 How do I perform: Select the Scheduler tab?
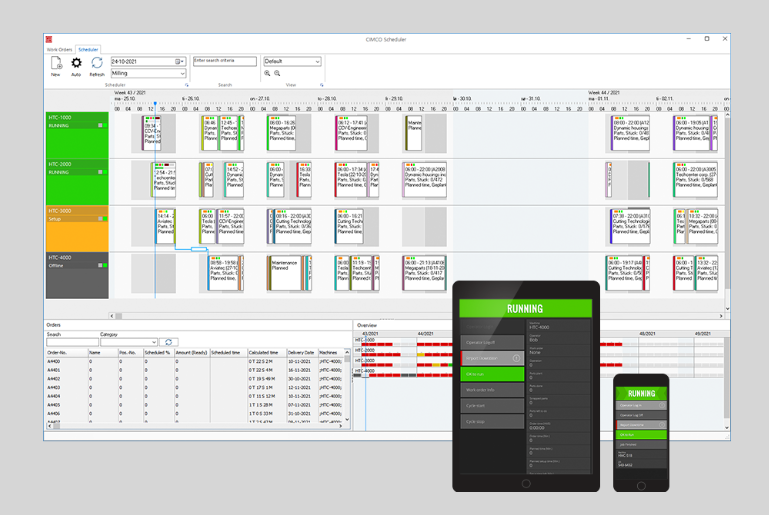point(88,50)
